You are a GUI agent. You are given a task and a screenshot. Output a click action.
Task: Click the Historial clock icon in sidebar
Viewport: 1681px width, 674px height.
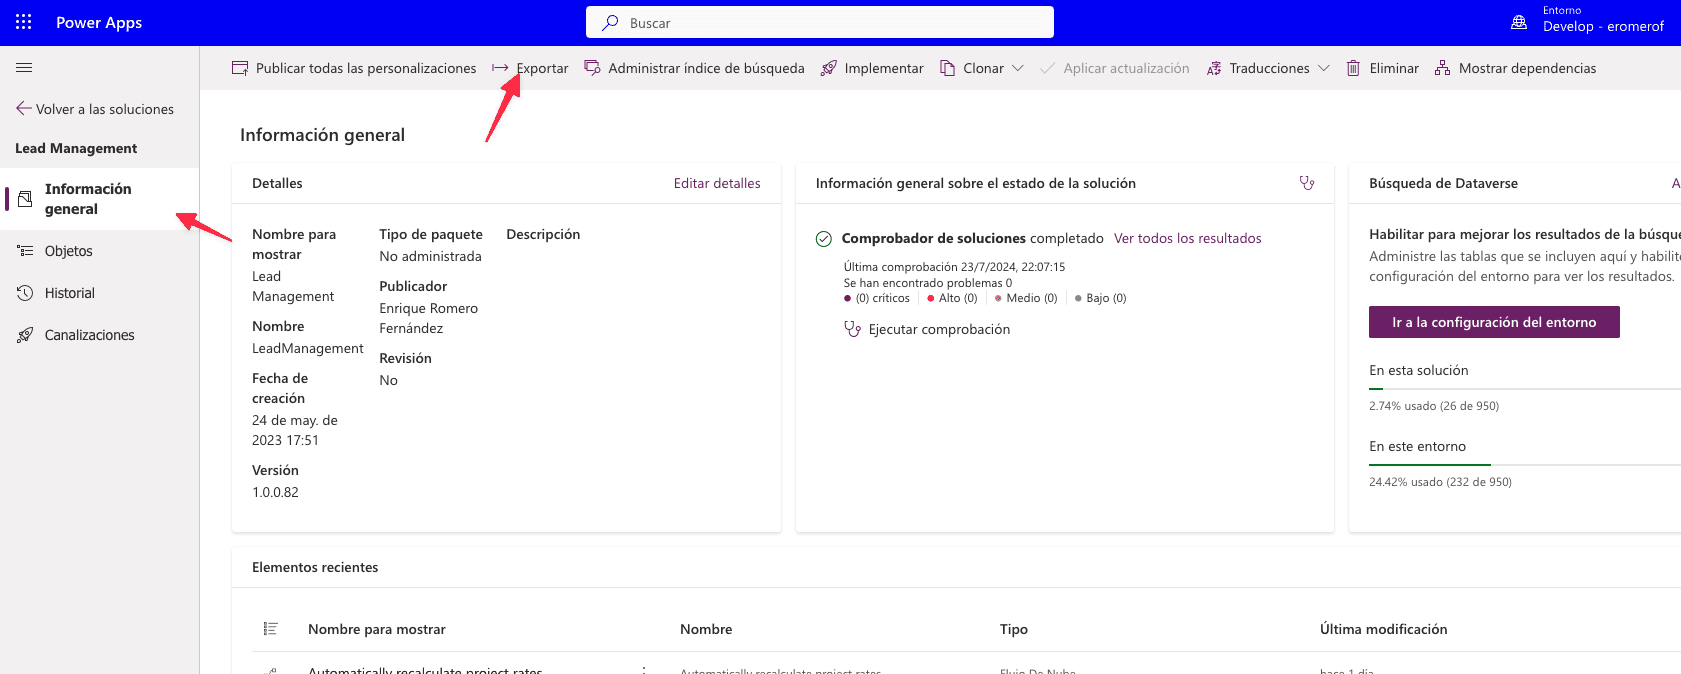(25, 293)
